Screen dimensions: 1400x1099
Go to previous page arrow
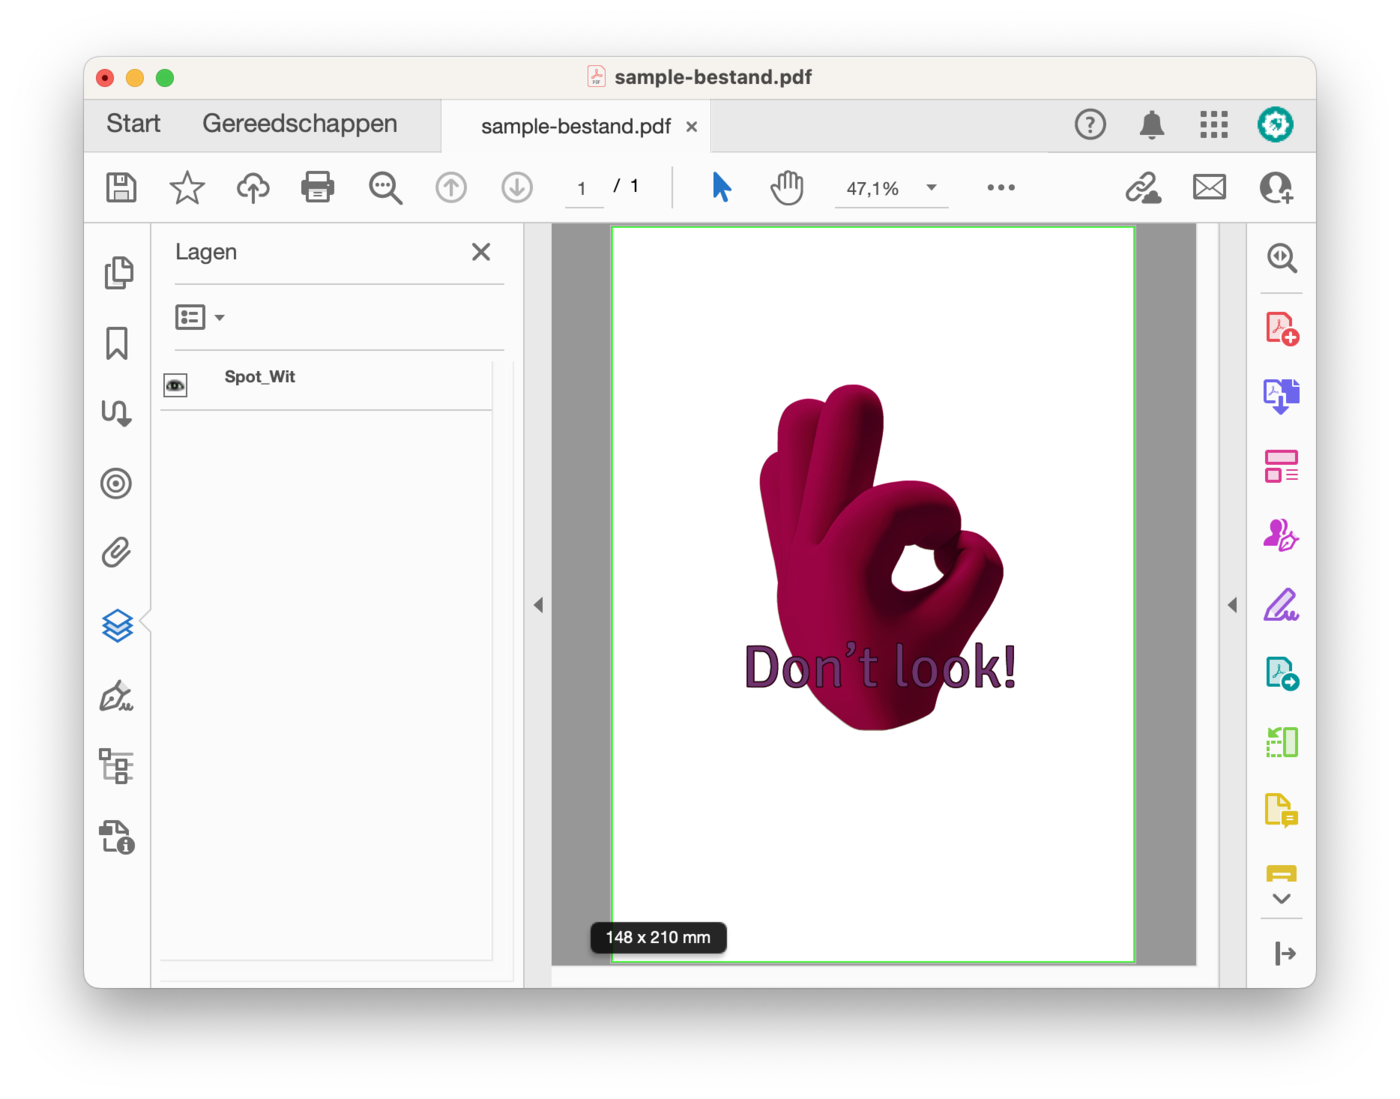[451, 188]
